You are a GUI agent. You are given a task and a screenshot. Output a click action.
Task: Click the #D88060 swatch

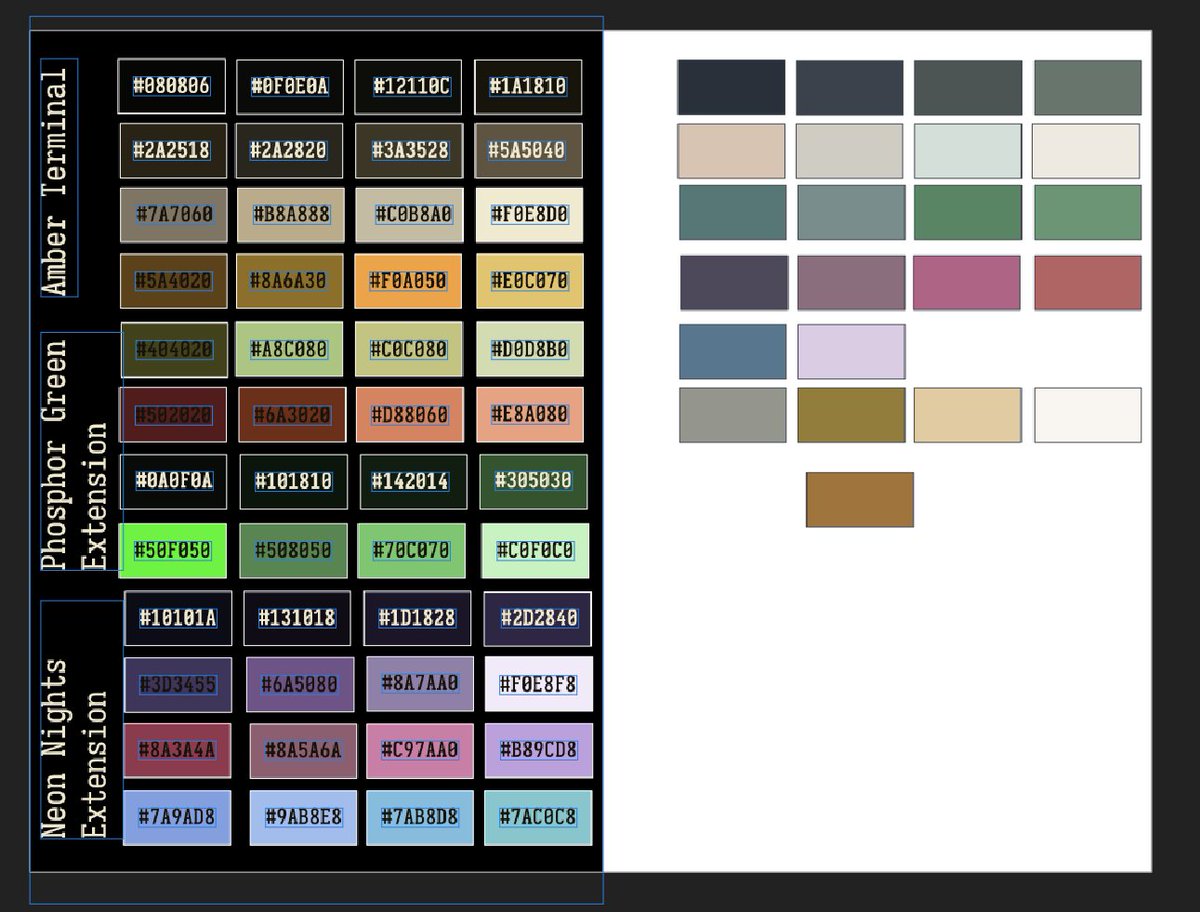410,414
